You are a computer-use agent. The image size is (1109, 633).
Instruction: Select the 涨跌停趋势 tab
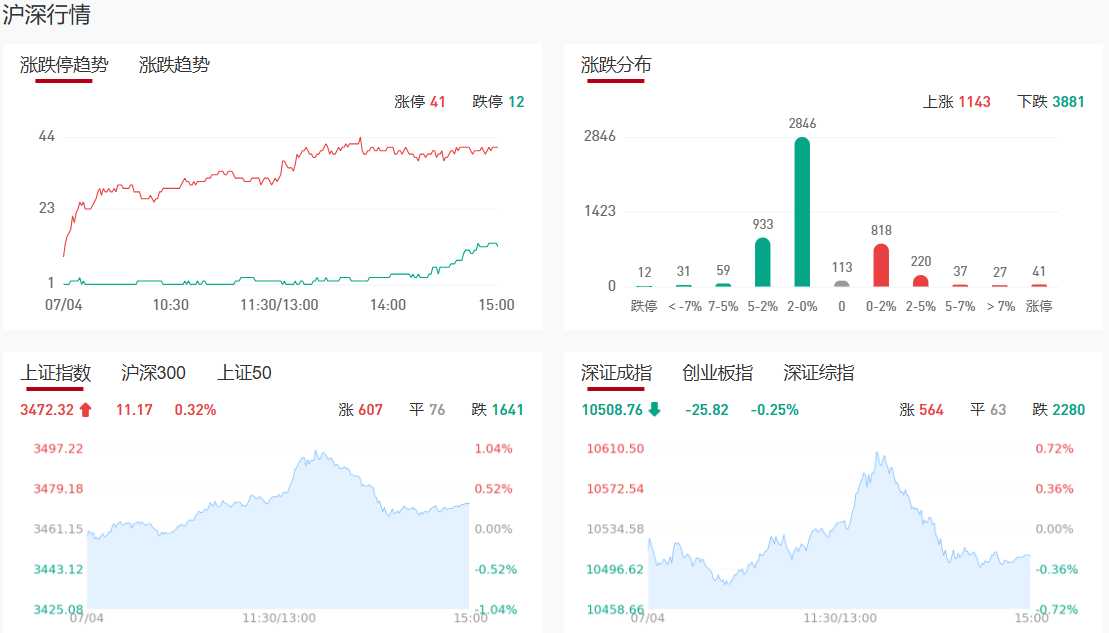point(64,65)
